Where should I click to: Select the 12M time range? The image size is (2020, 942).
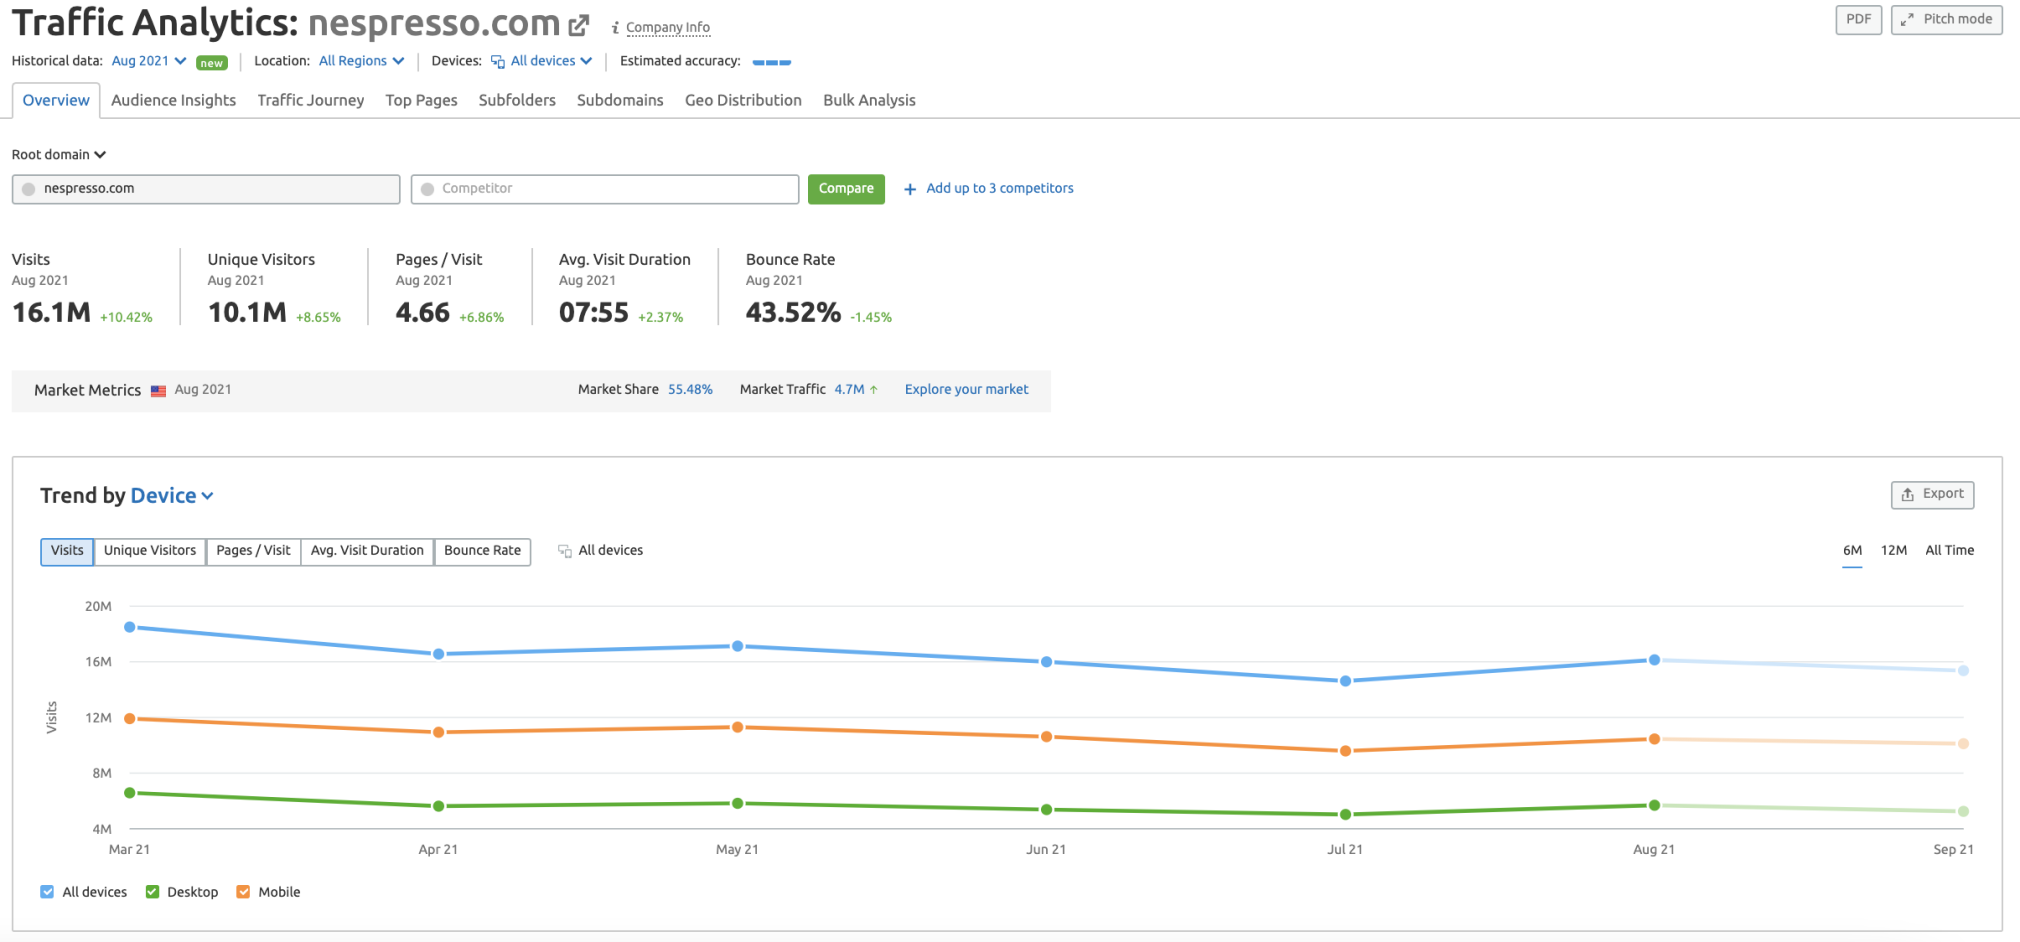click(1893, 551)
